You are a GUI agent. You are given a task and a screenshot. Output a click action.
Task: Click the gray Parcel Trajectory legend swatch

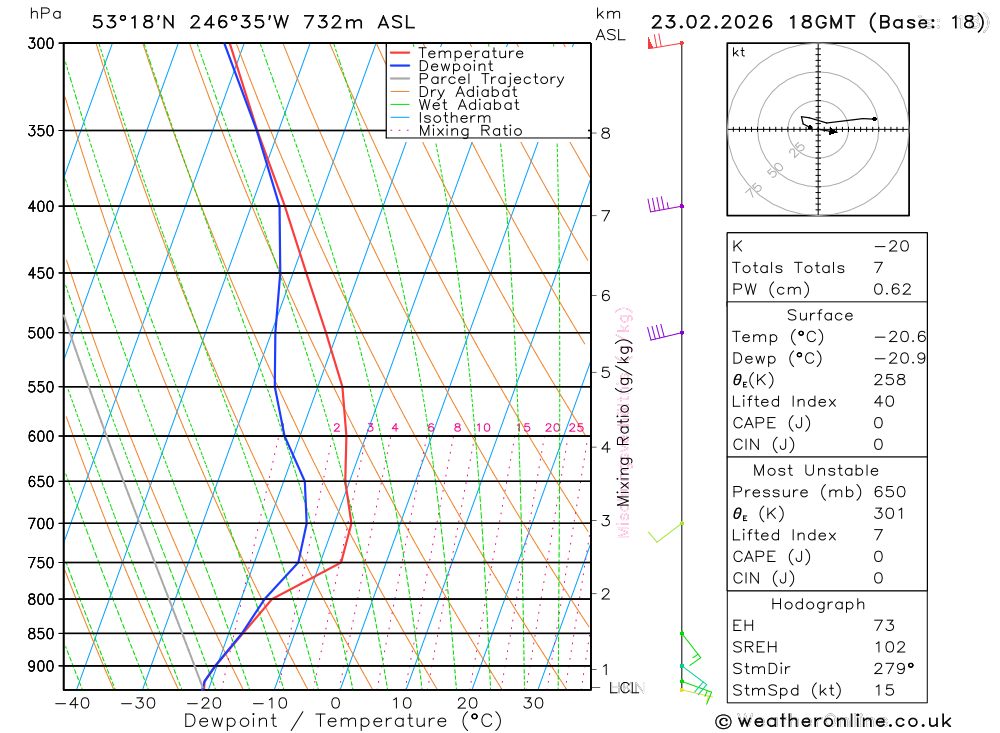click(x=399, y=79)
